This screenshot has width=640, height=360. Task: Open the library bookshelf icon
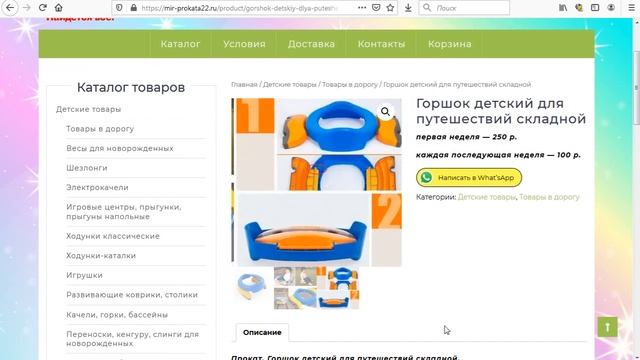click(563, 8)
